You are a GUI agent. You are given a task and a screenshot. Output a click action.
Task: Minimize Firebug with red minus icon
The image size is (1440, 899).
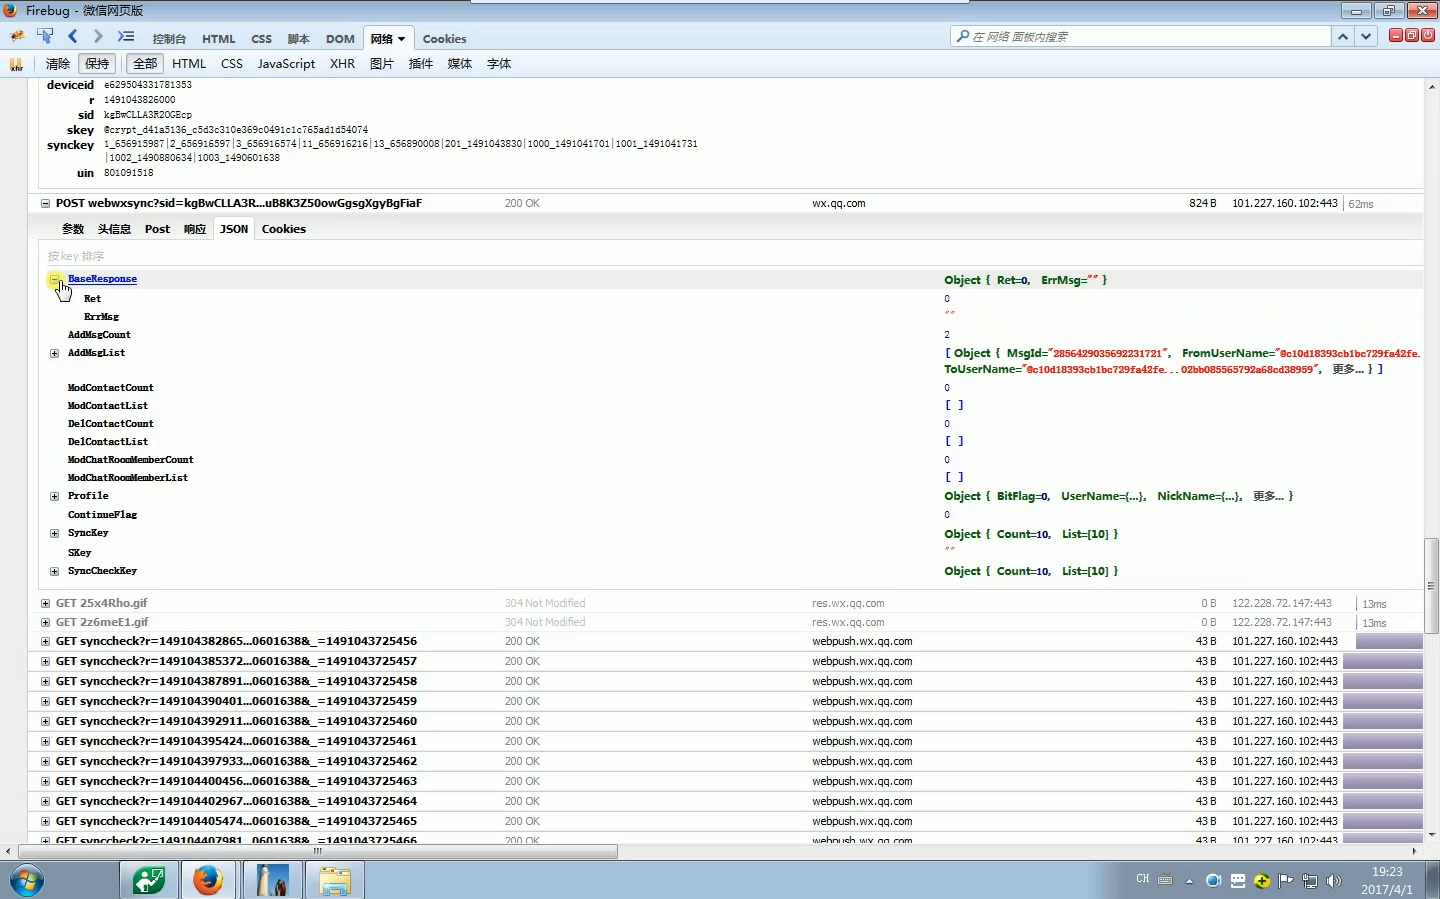(1396, 35)
